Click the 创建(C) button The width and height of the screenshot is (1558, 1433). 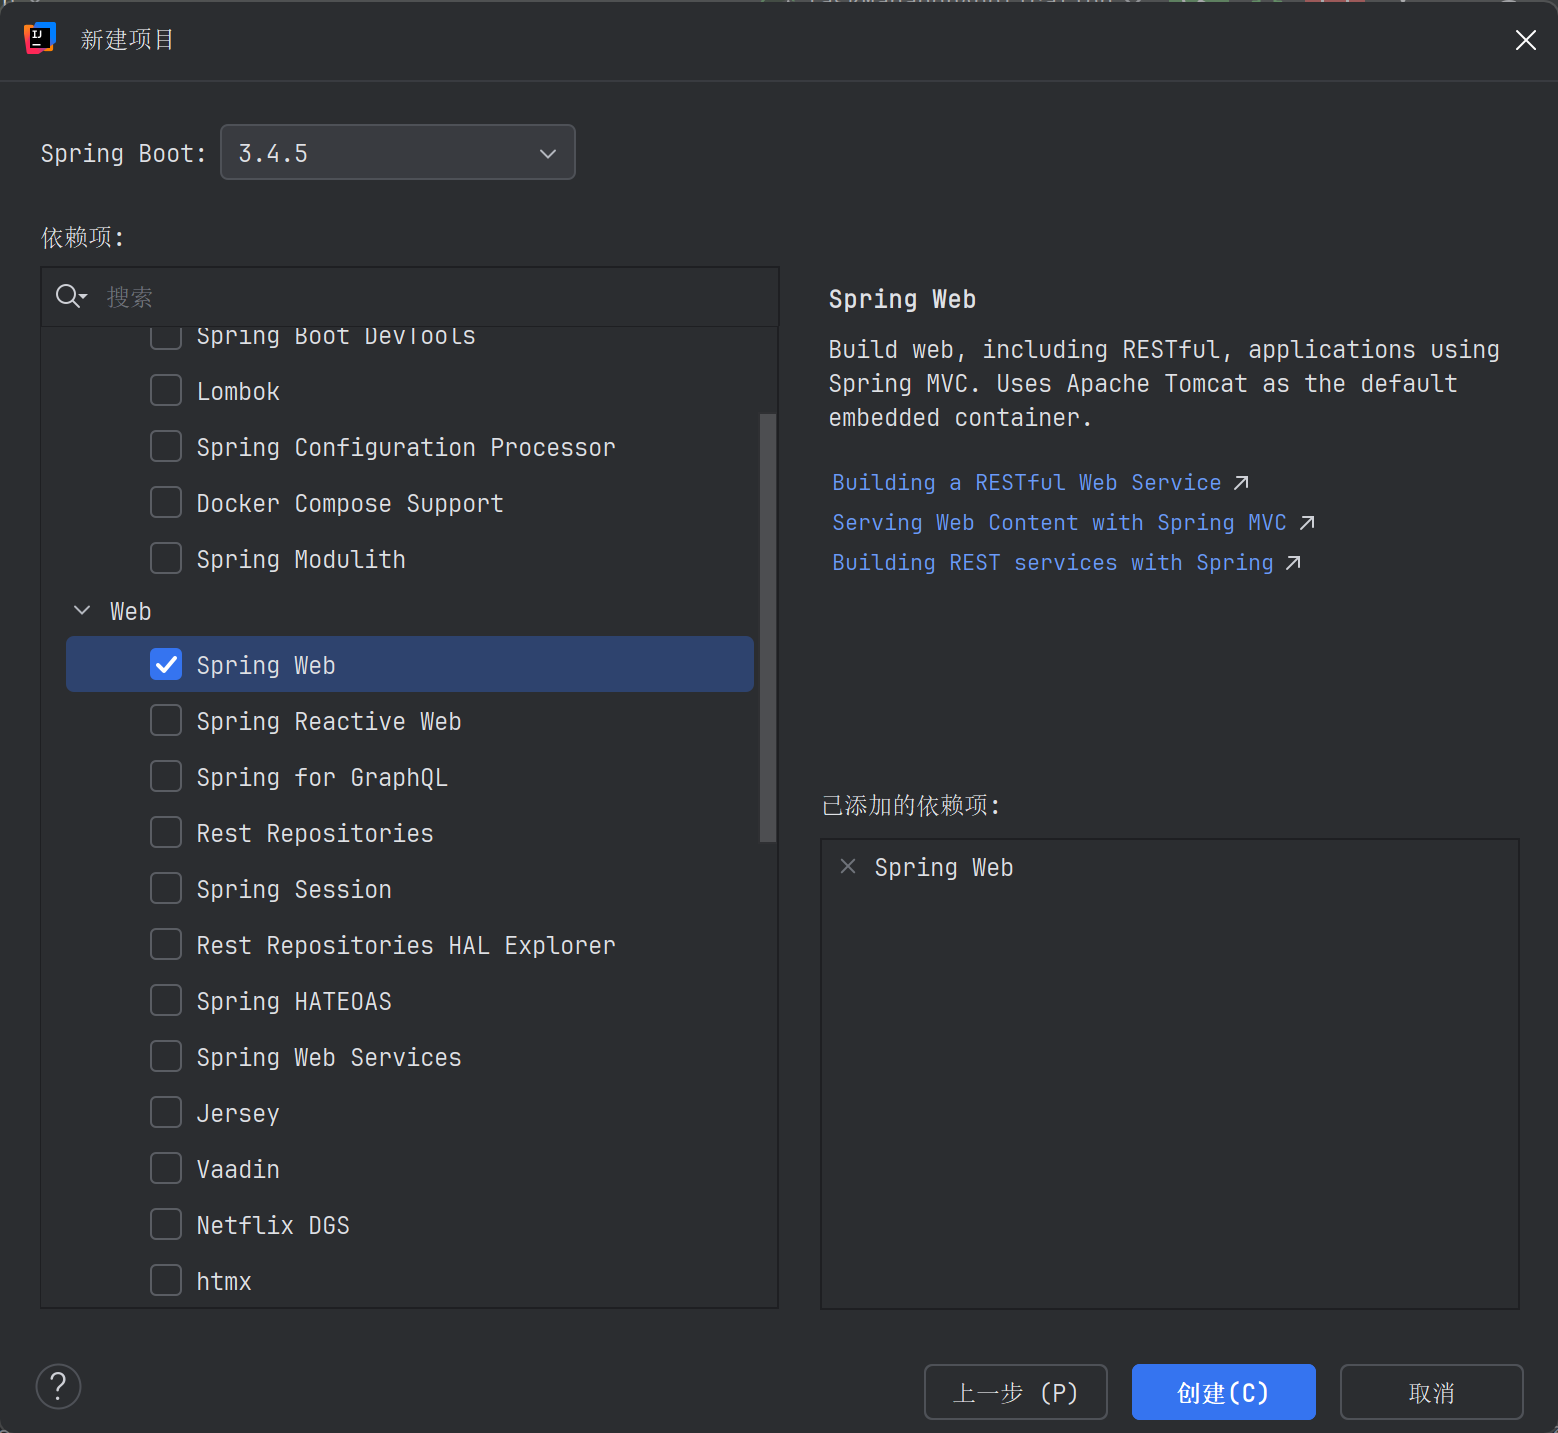click(1223, 1392)
